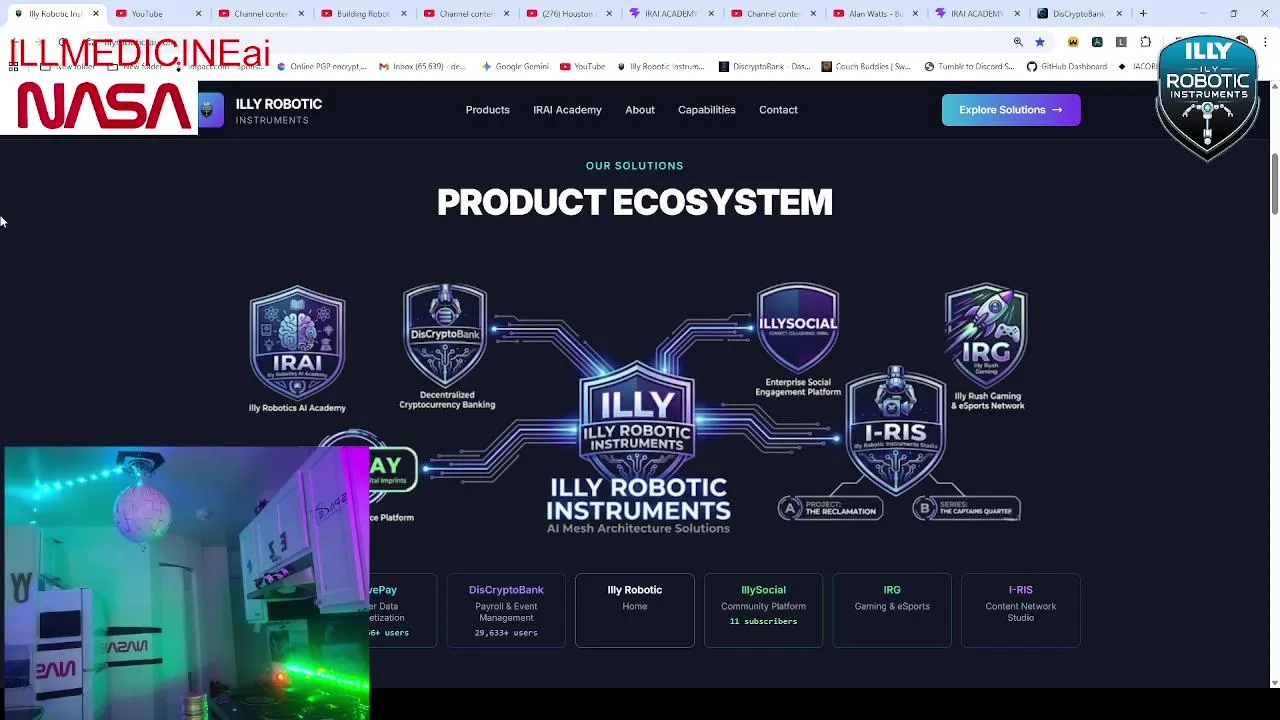Click the 'Illy Rush Gaming & eSports Network' caption

[x=988, y=401]
